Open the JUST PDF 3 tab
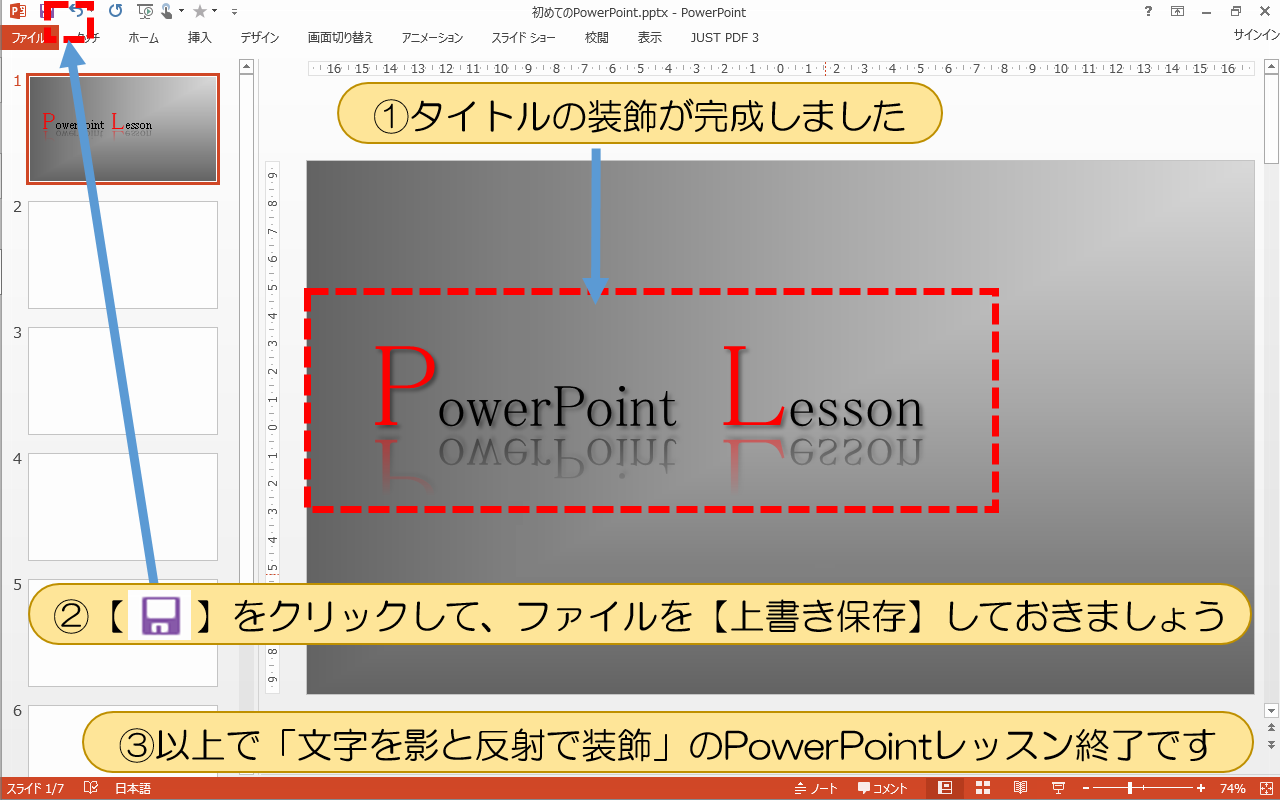Screen dimensions: 1280x800 pos(725,37)
